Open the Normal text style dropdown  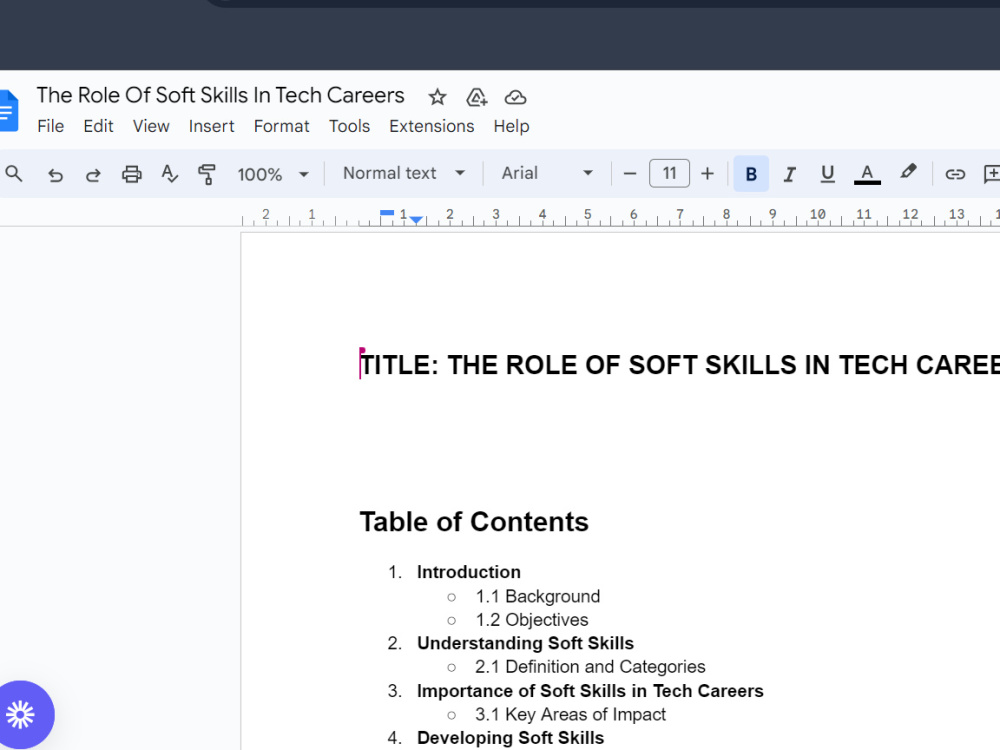(404, 173)
